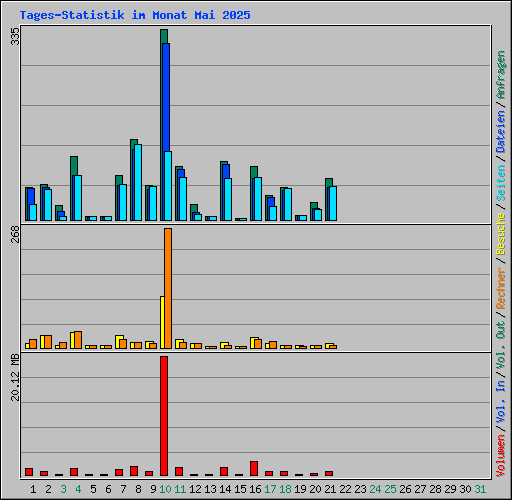Click the 20.12 MB axis label
512x500 pixels.
[15, 378]
